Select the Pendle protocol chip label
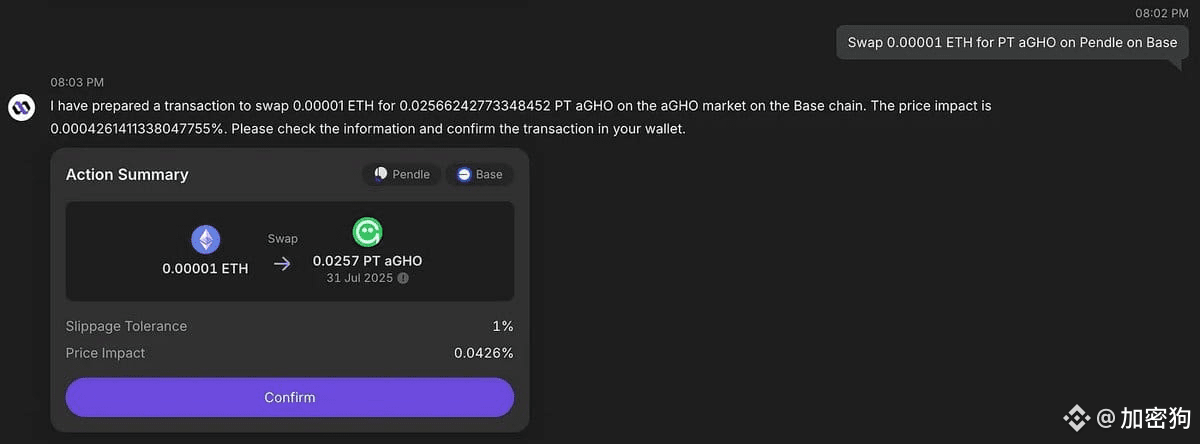The image size is (1200, 444). coord(411,174)
